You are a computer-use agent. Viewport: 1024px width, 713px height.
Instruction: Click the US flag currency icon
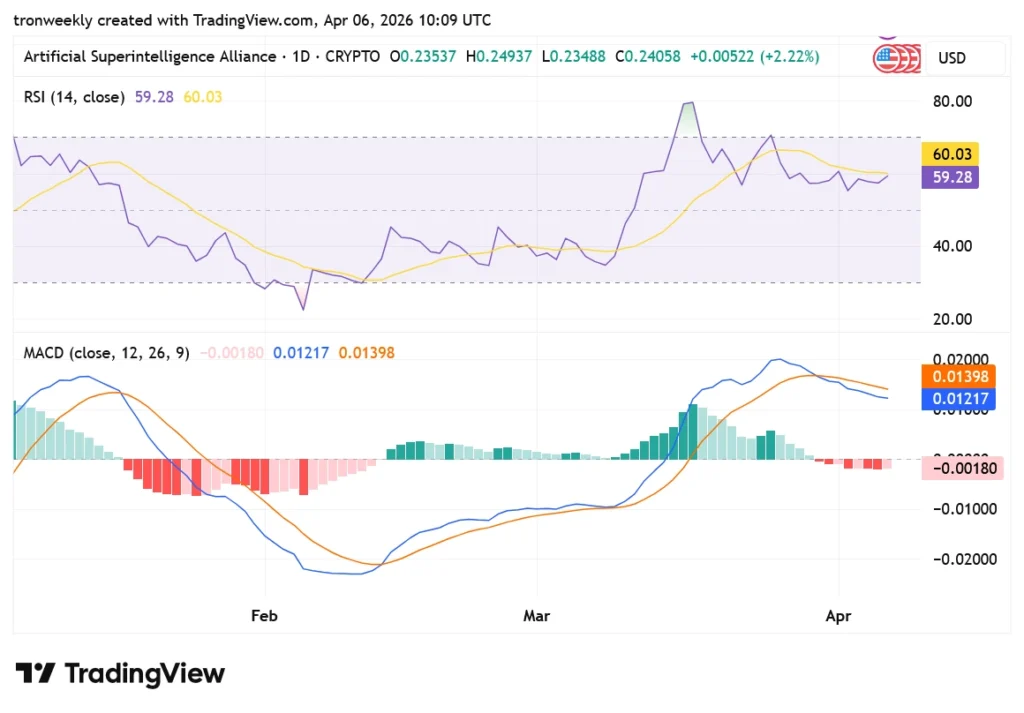pos(896,58)
